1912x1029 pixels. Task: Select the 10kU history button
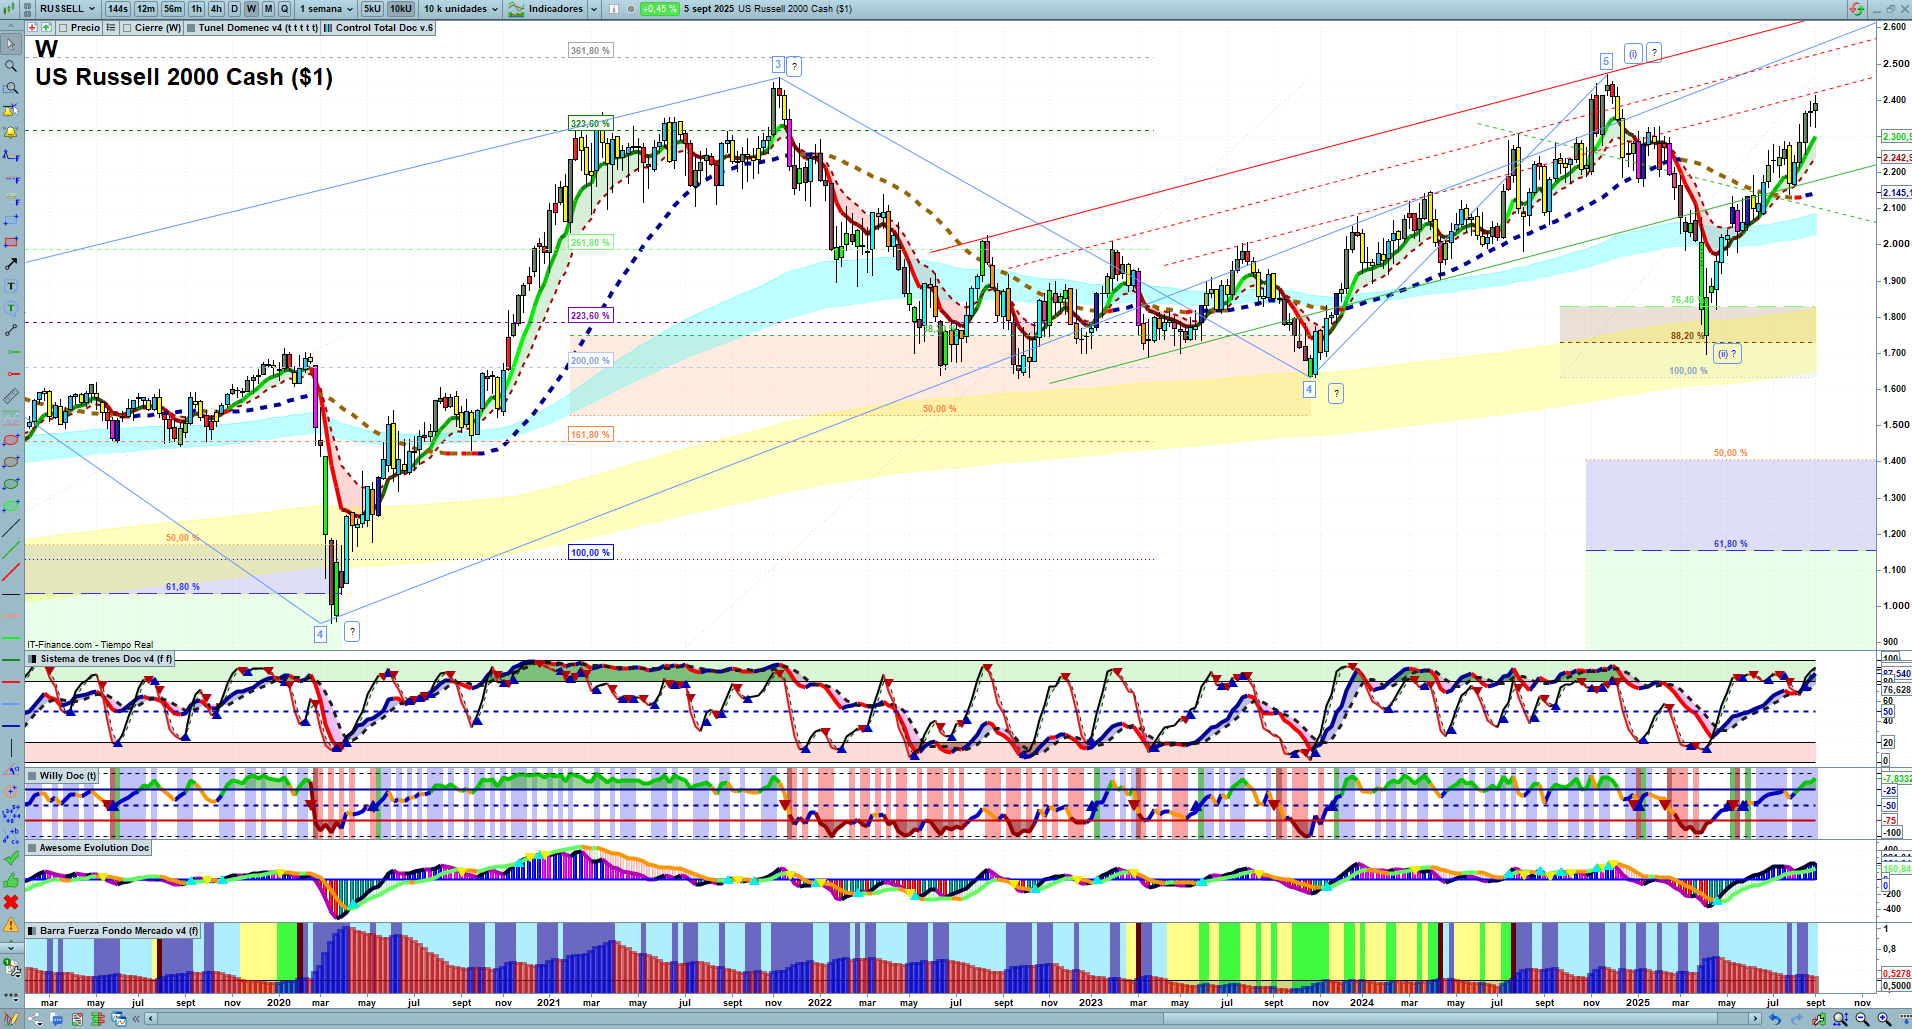click(x=400, y=9)
